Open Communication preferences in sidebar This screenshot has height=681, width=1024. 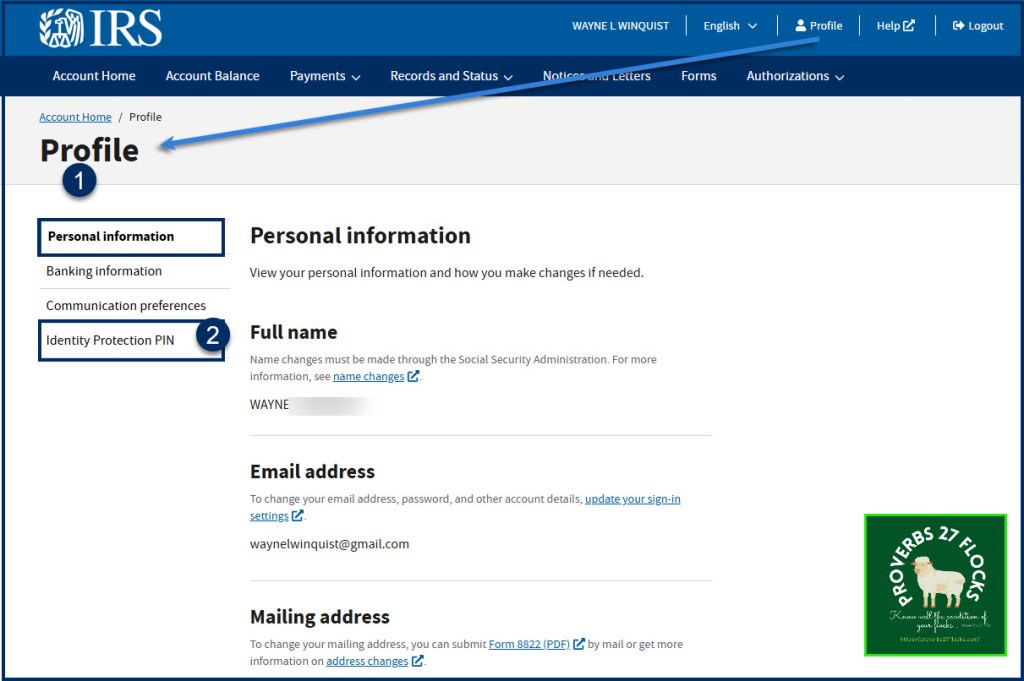(x=126, y=306)
